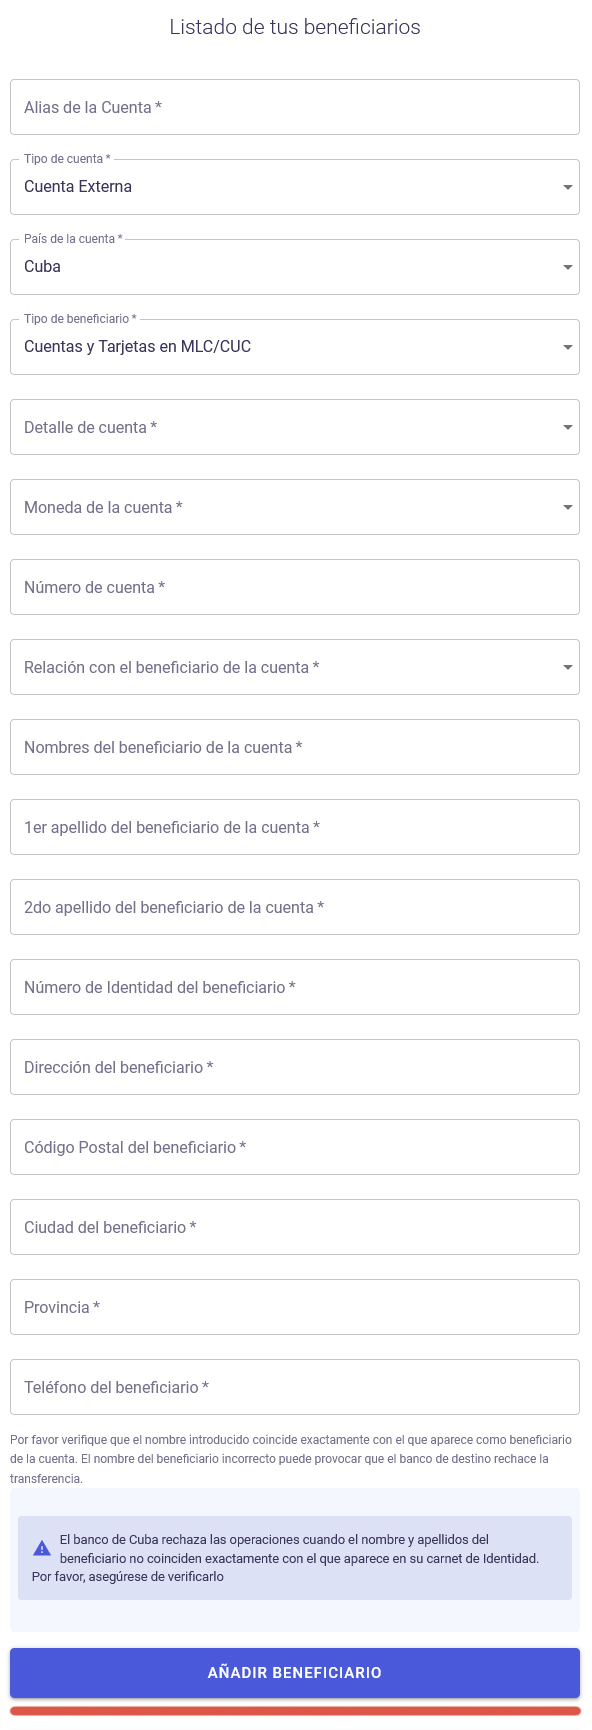Open the Moneda de la cuenta dropdown

(295, 507)
